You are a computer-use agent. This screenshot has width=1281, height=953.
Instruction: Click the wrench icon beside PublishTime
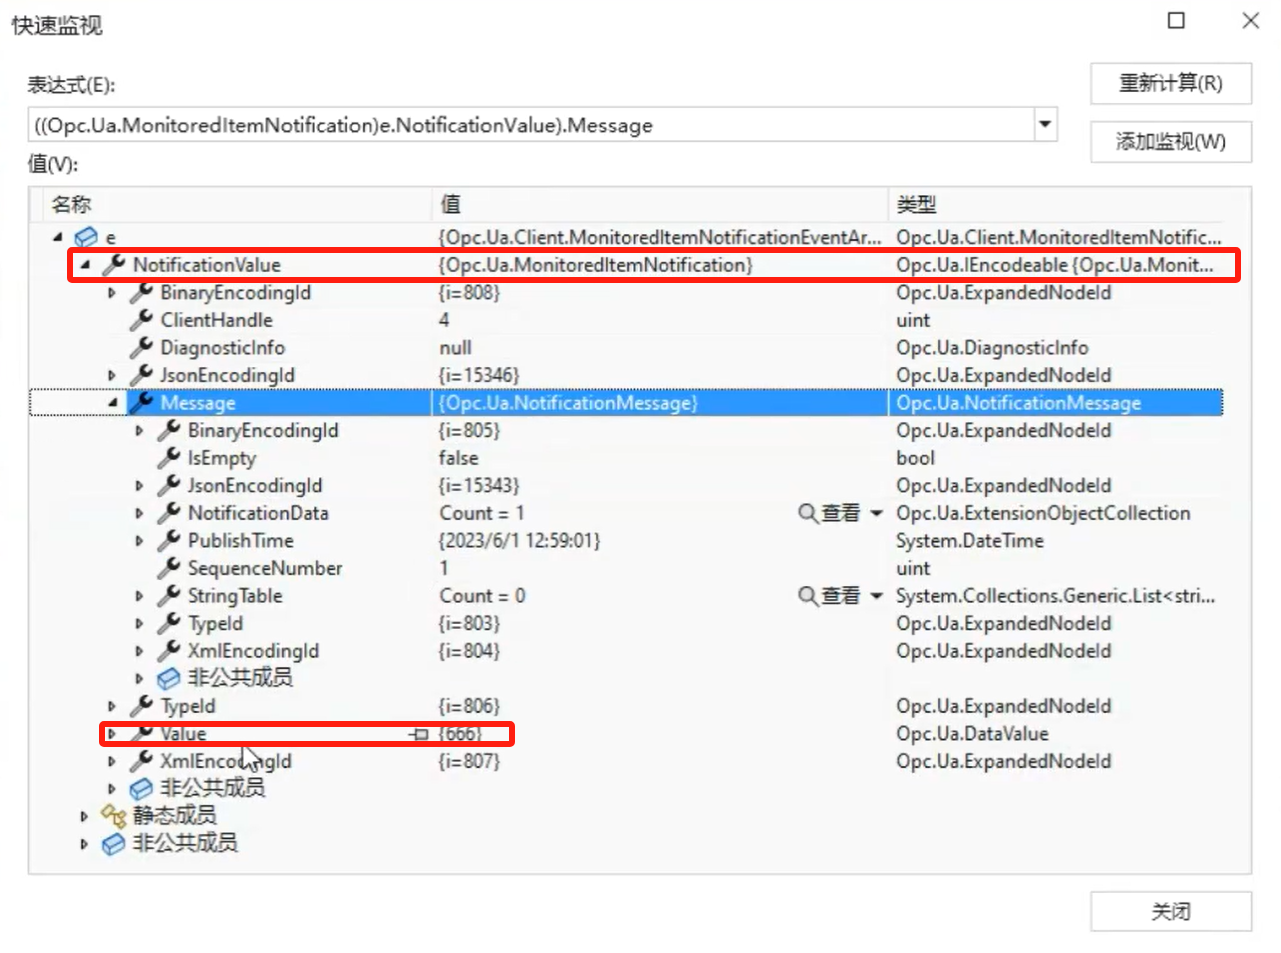click(169, 540)
